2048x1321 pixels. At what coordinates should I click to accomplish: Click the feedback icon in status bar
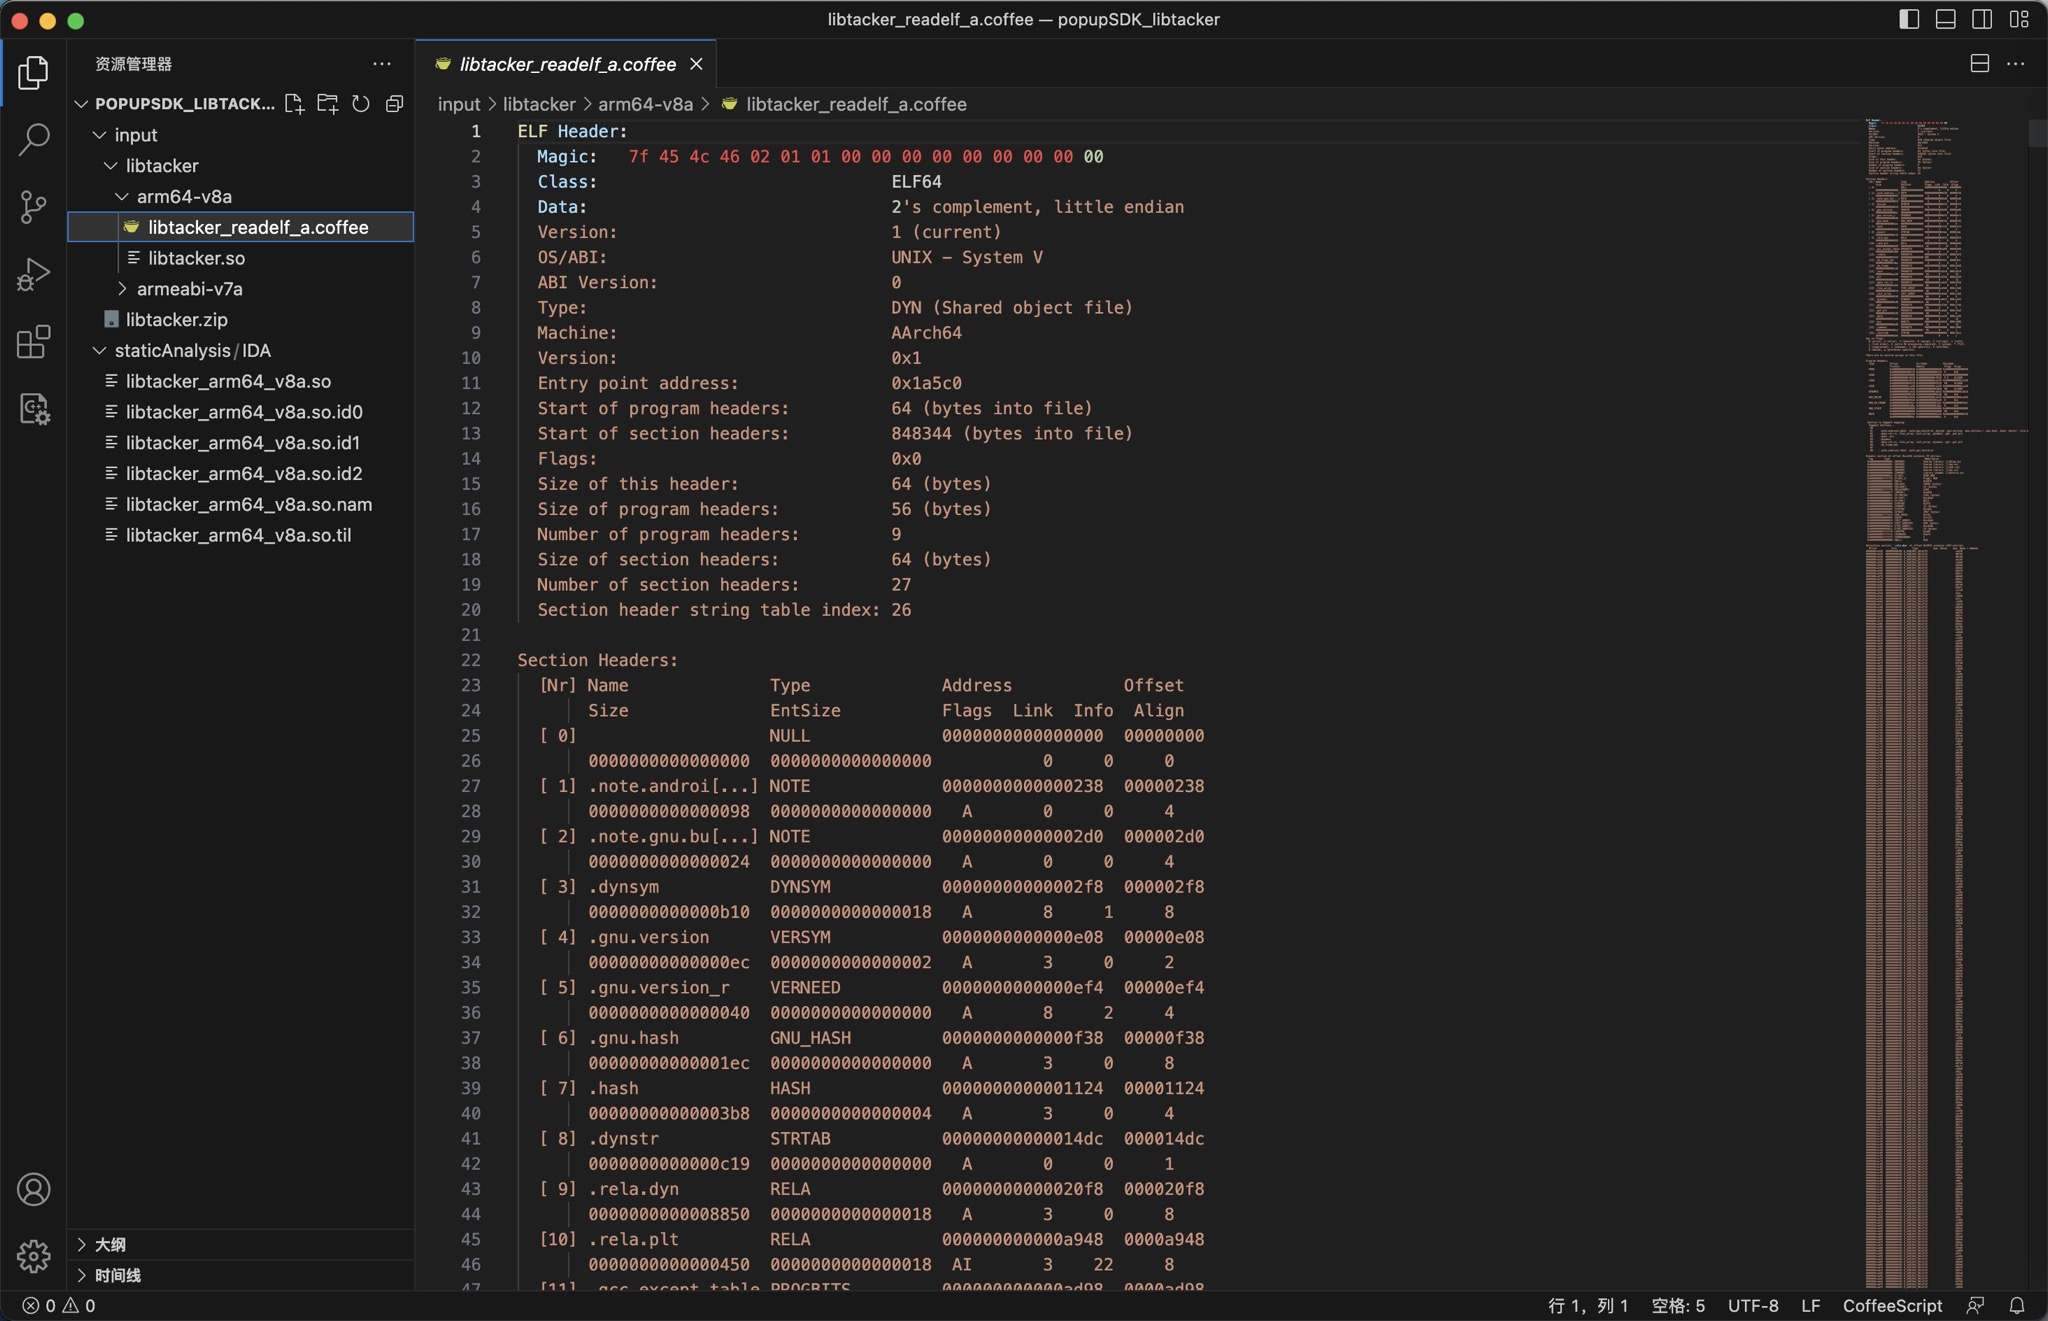pos(1975,1305)
